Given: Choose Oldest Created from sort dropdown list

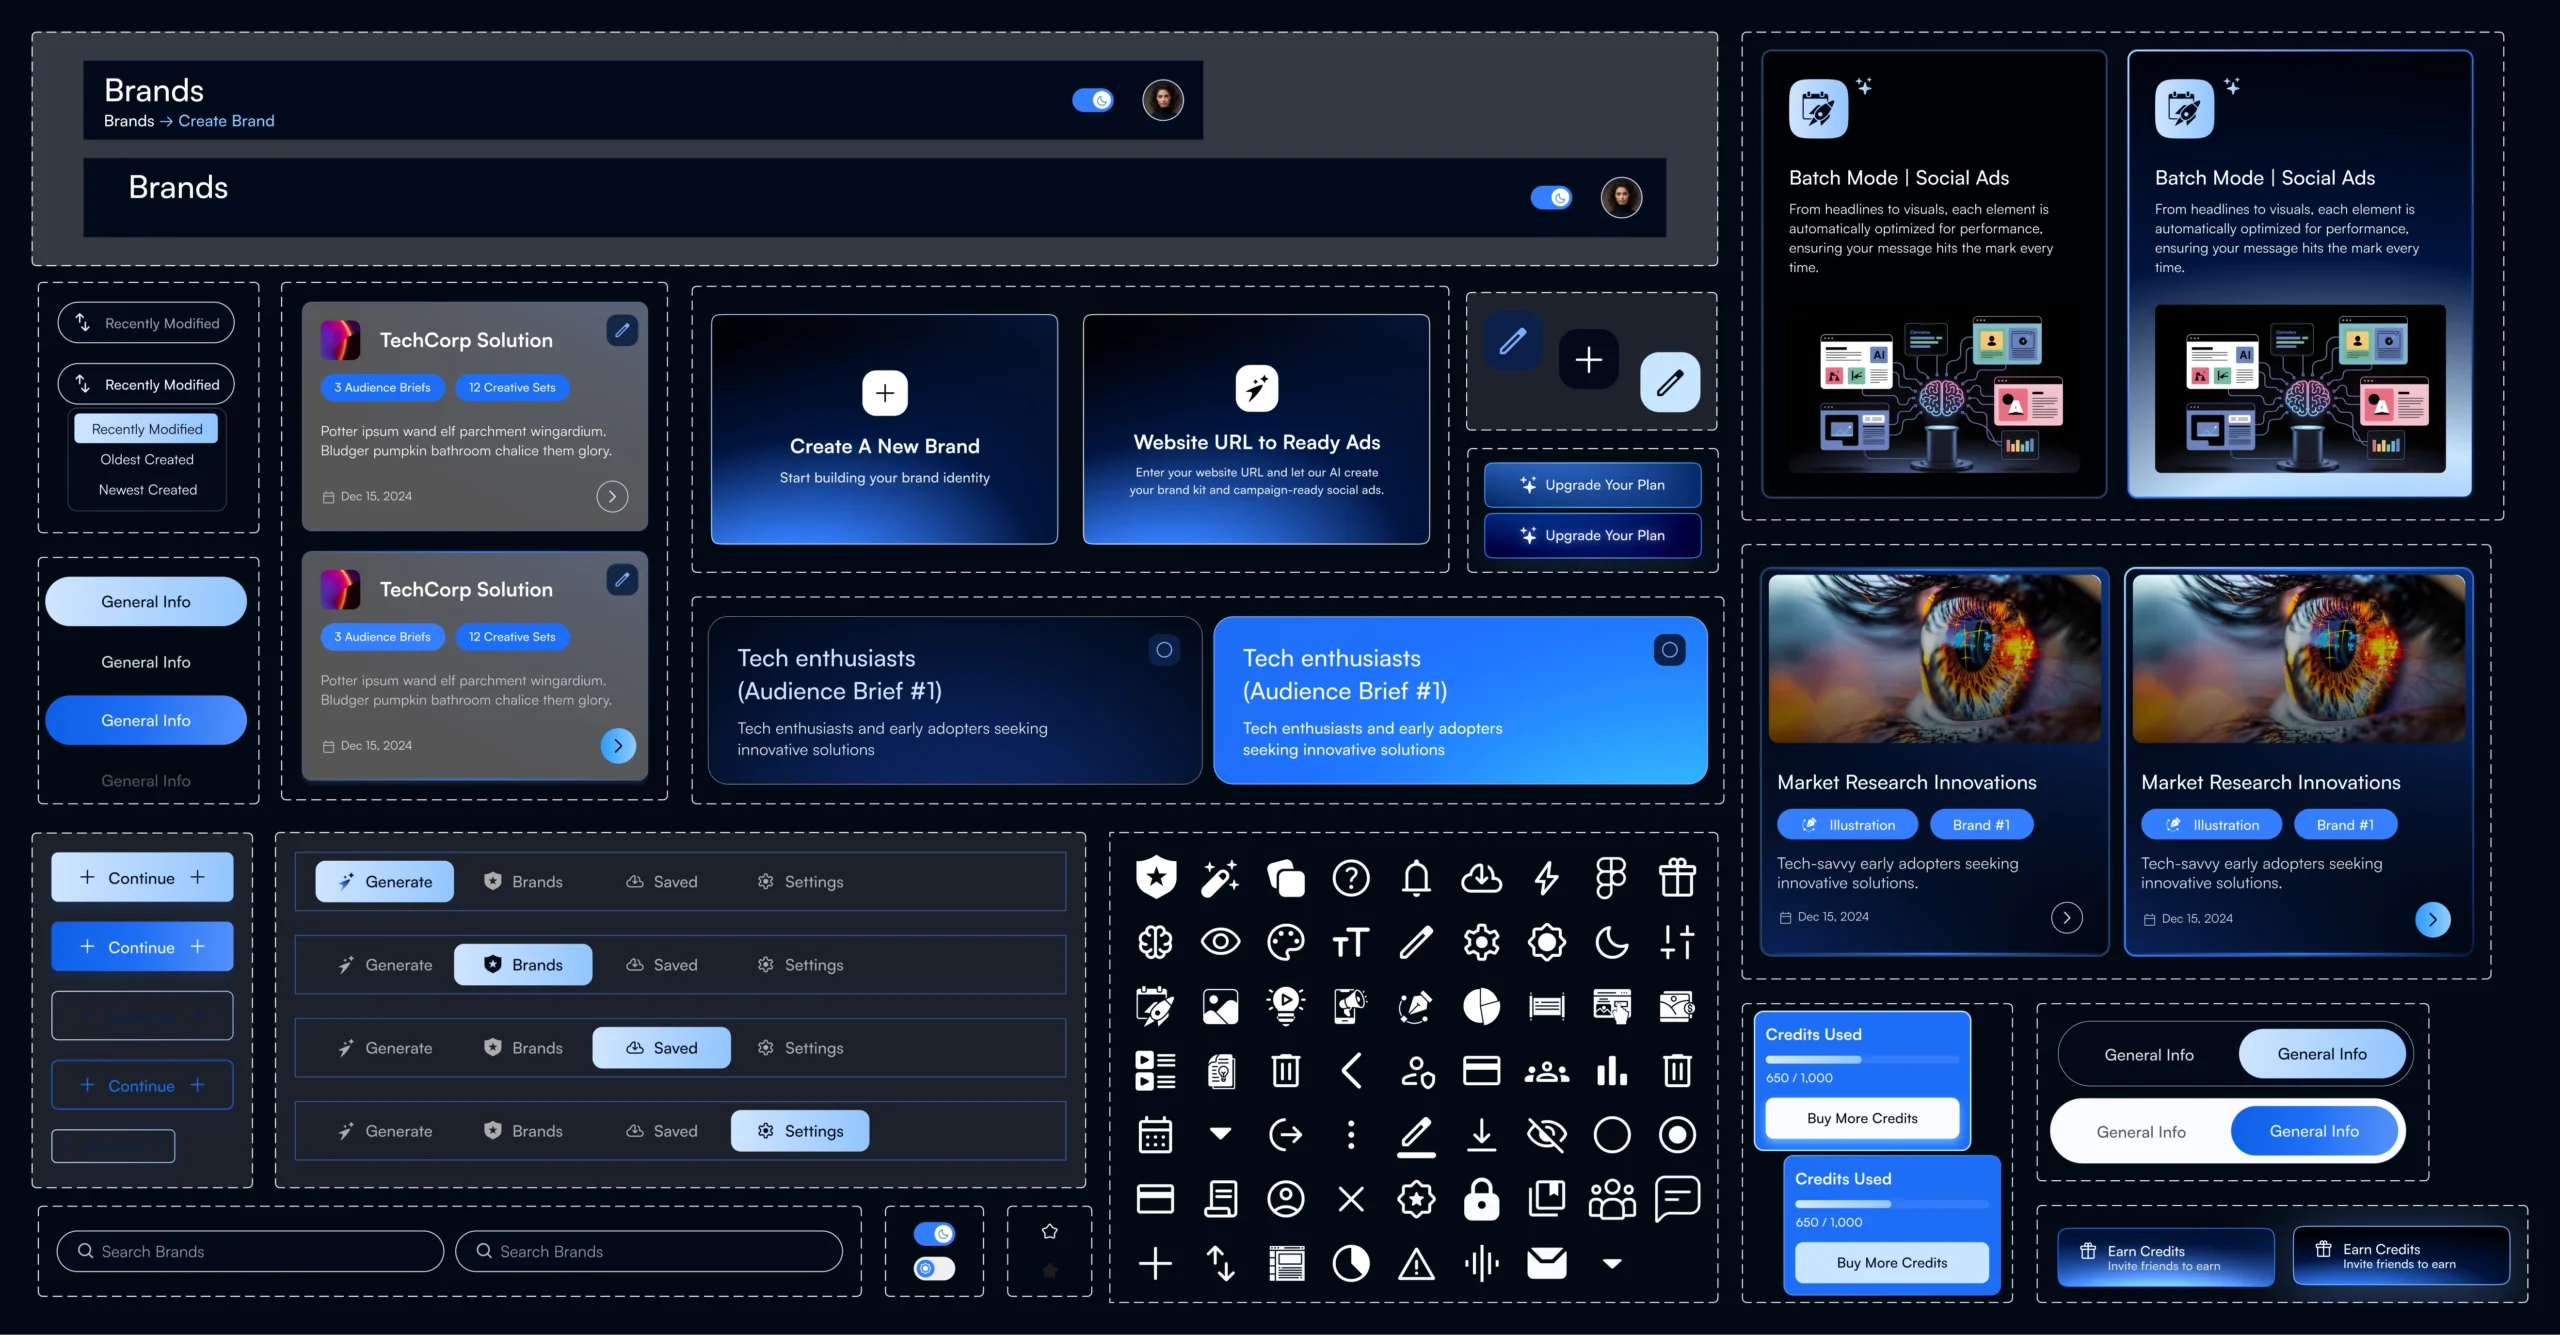Looking at the screenshot, I should [x=147, y=459].
